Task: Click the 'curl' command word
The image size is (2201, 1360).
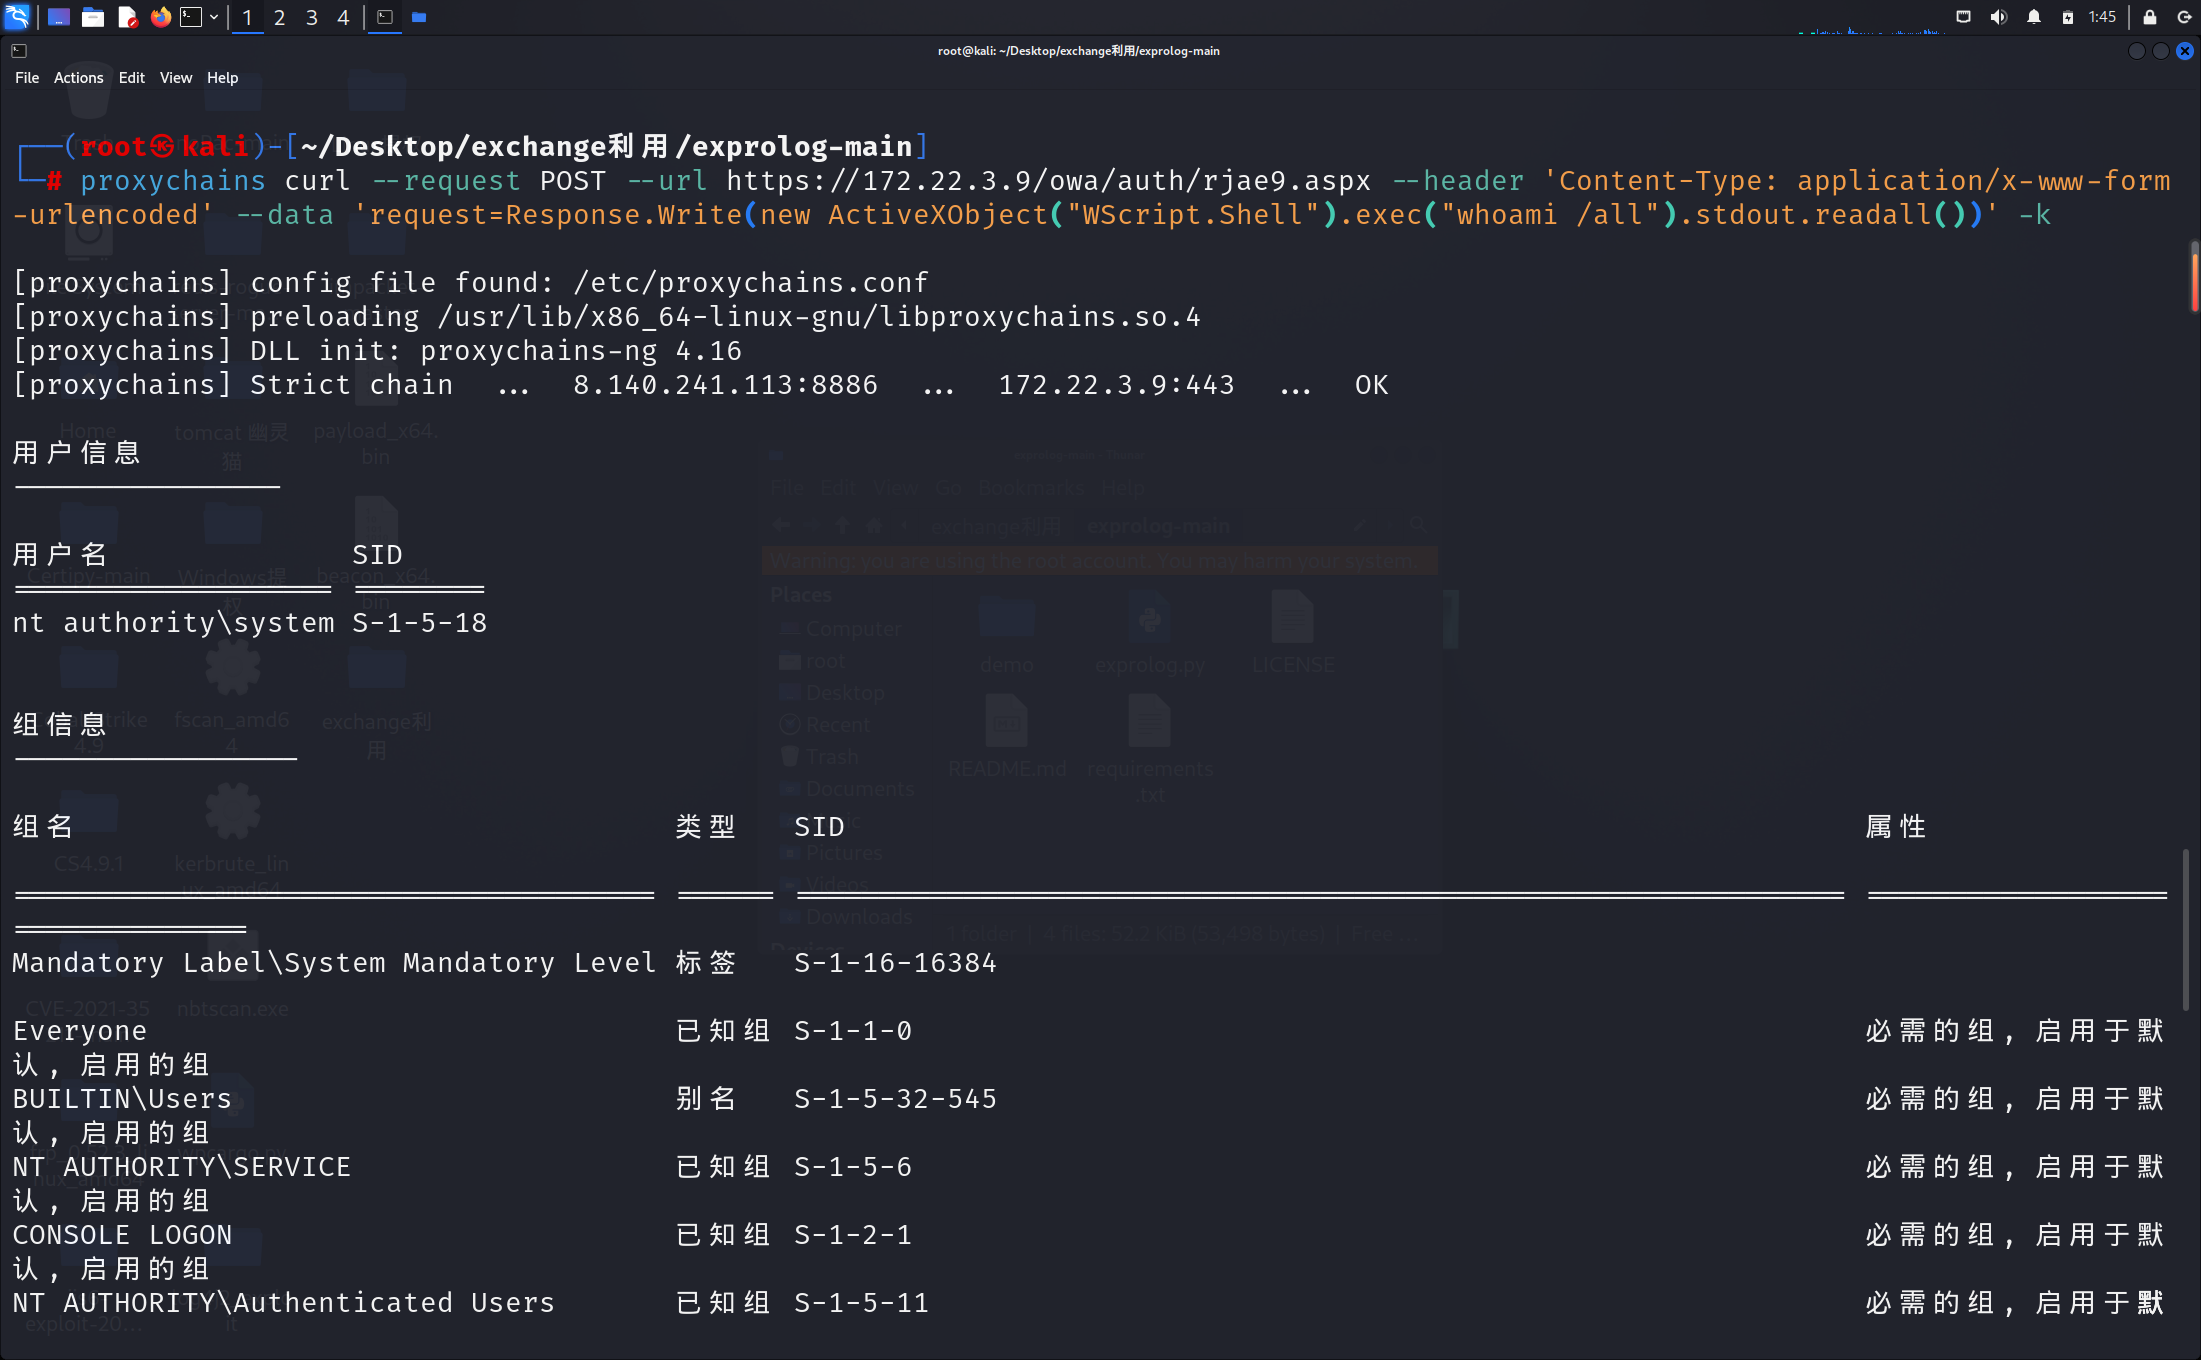Action: [x=317, y=181]
